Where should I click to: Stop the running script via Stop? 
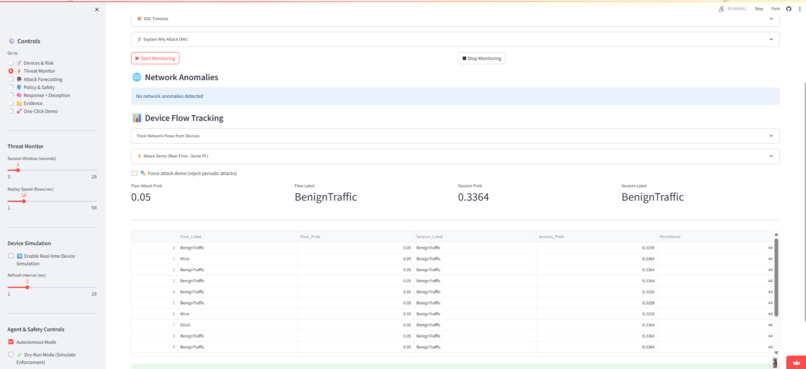pyautogui.click(x=759, y=9)
